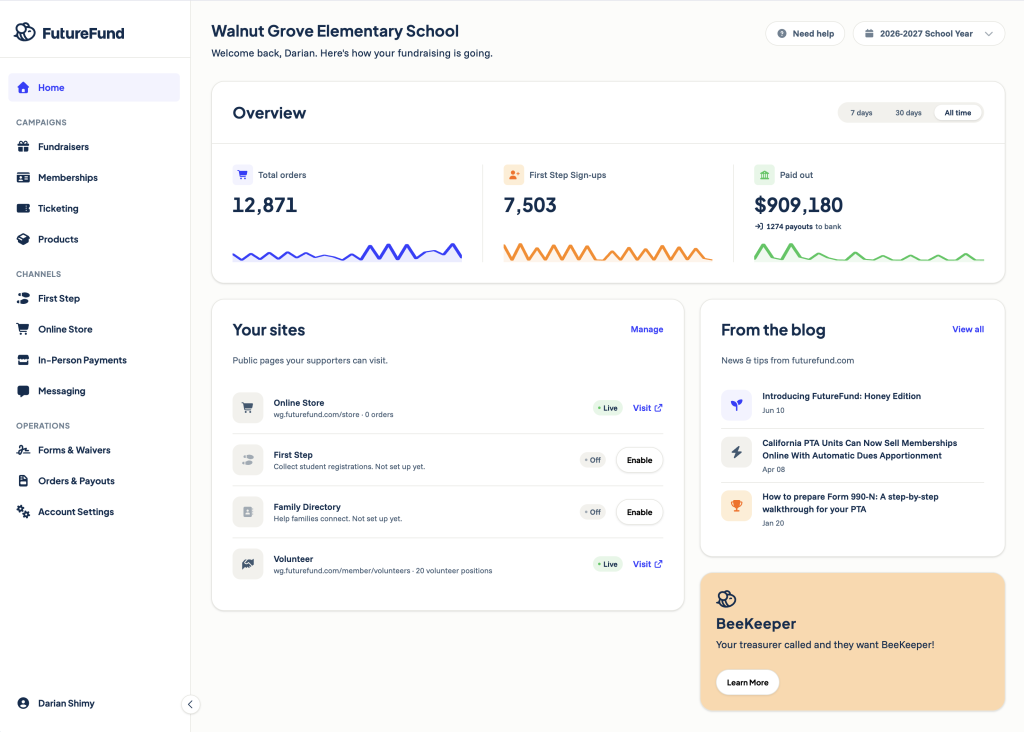
Task: Open the How to prepare Form 990-N post
Action: [x=850, y=503]
